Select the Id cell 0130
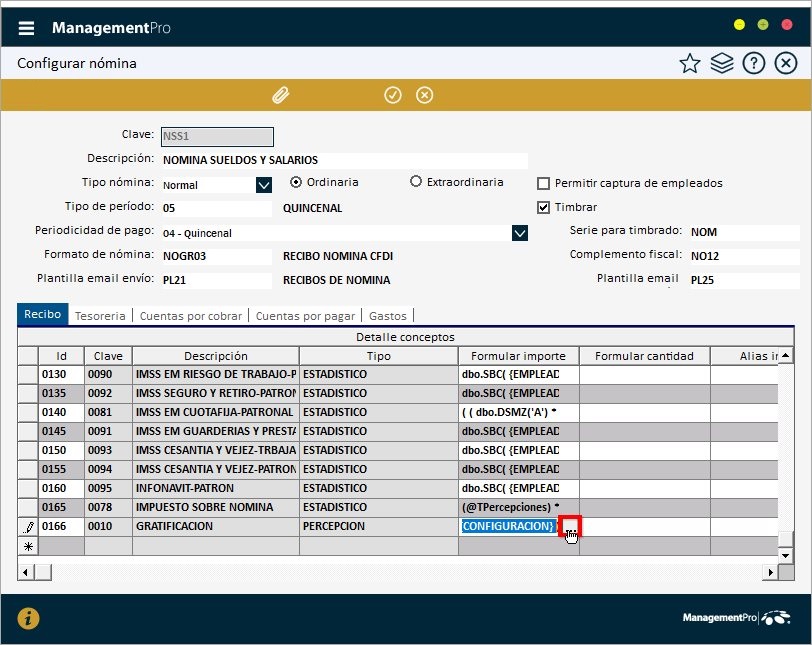 coord(61,374)
